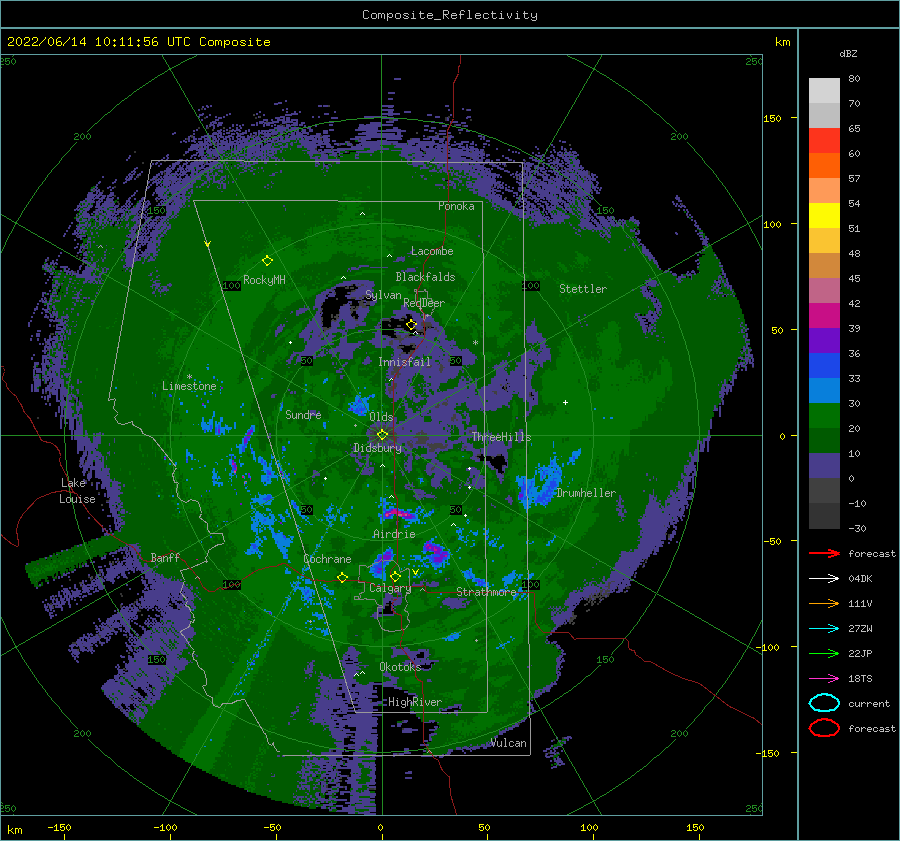900x841 pixels.
Task: Choose the magenta 18TS arrow legend icon
Action: pos(824,679)
